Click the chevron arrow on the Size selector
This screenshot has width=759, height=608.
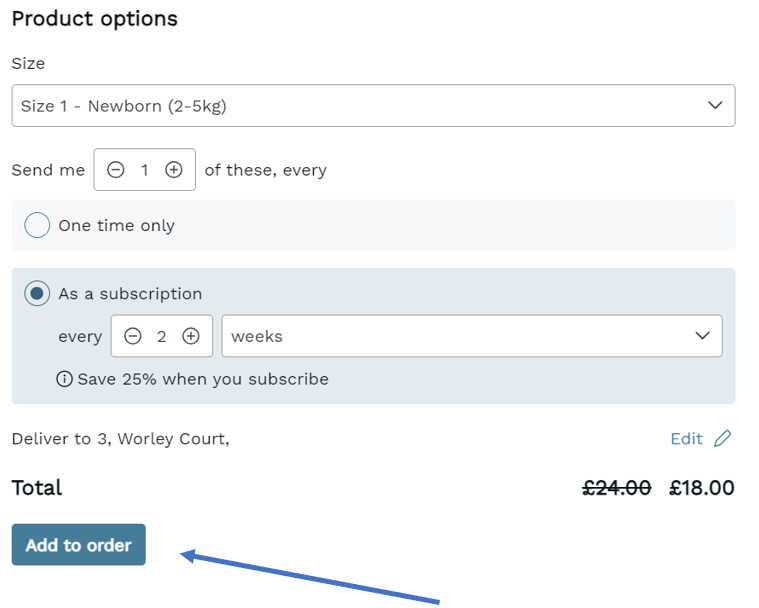tap(715, 105)
